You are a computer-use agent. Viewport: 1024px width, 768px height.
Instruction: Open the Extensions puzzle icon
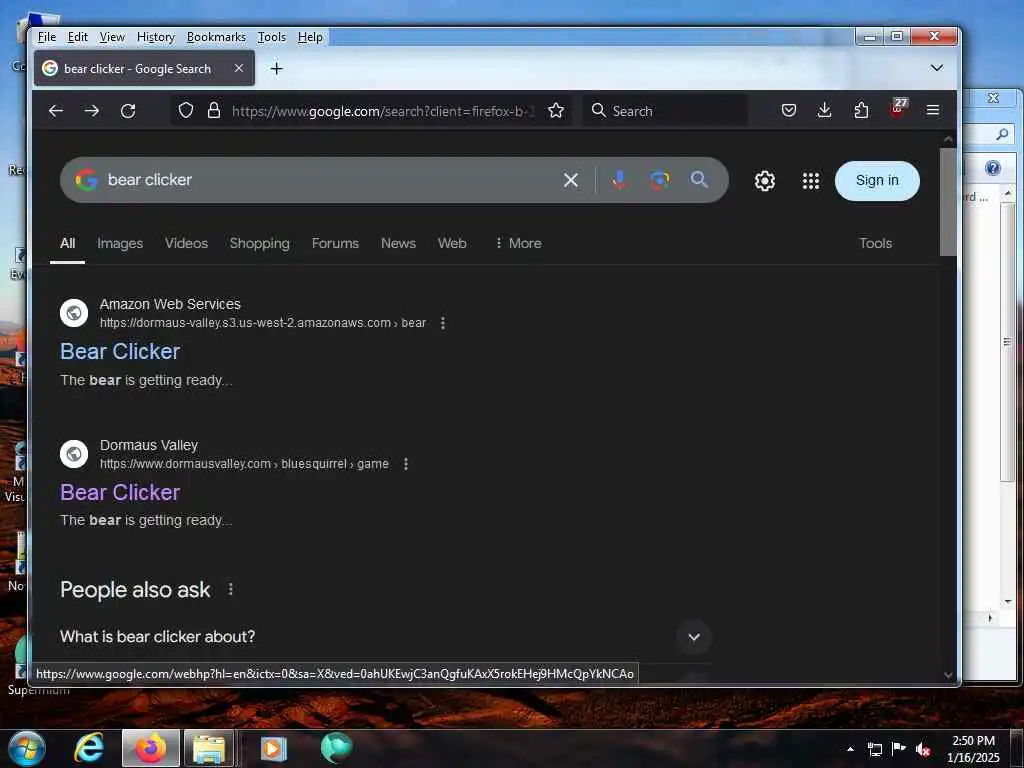(861, 110)
